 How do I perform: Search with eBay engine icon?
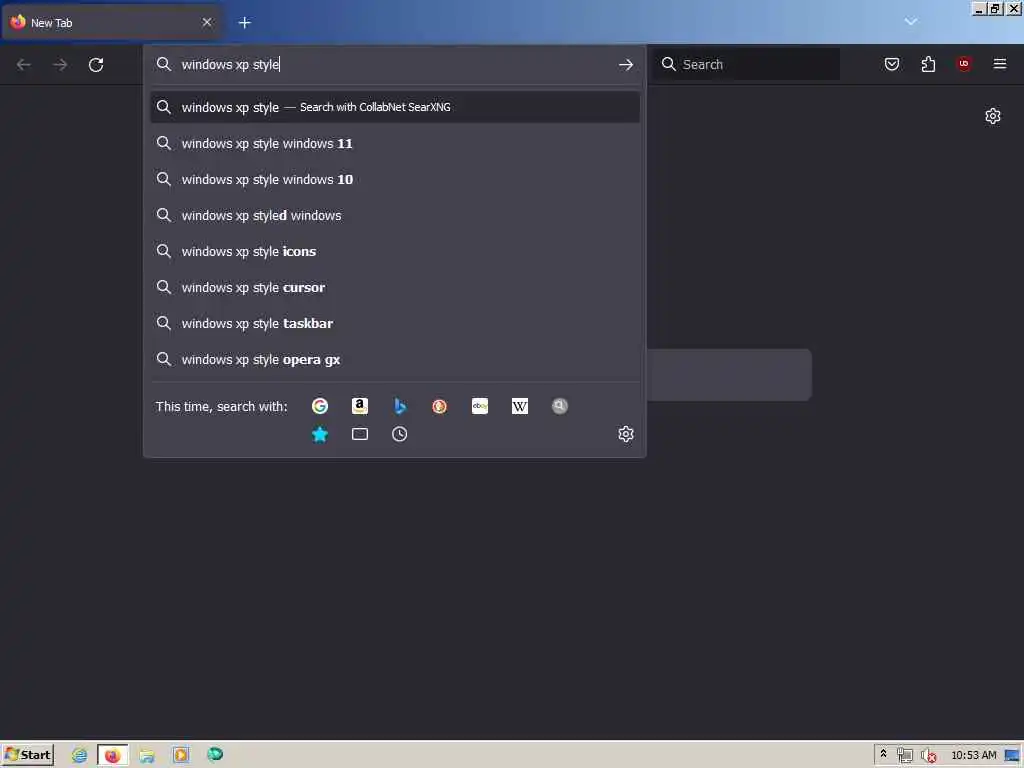click(x=480, y=406)
